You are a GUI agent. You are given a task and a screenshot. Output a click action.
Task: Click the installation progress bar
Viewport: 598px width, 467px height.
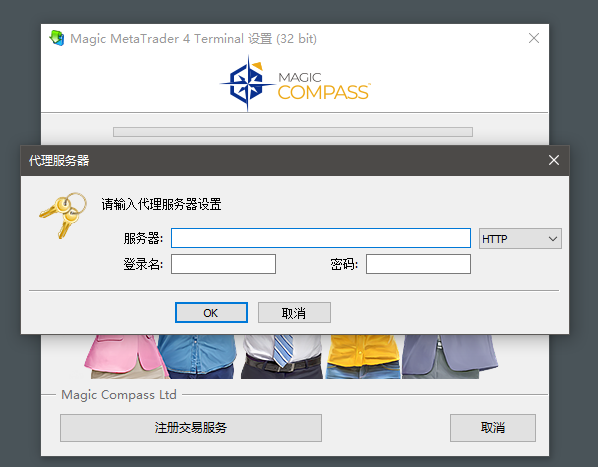[x=293, y=132]
